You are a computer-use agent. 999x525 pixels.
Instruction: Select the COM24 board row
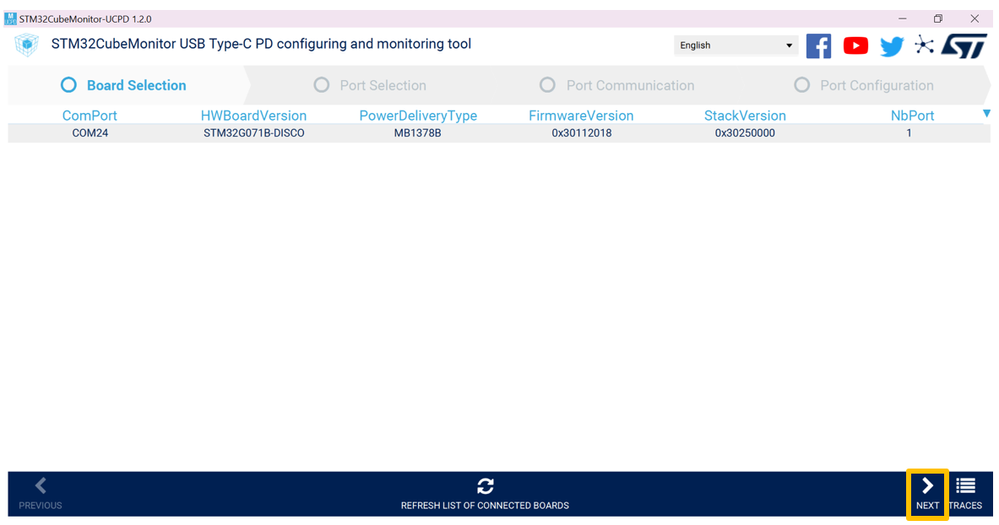coord(499,133)
